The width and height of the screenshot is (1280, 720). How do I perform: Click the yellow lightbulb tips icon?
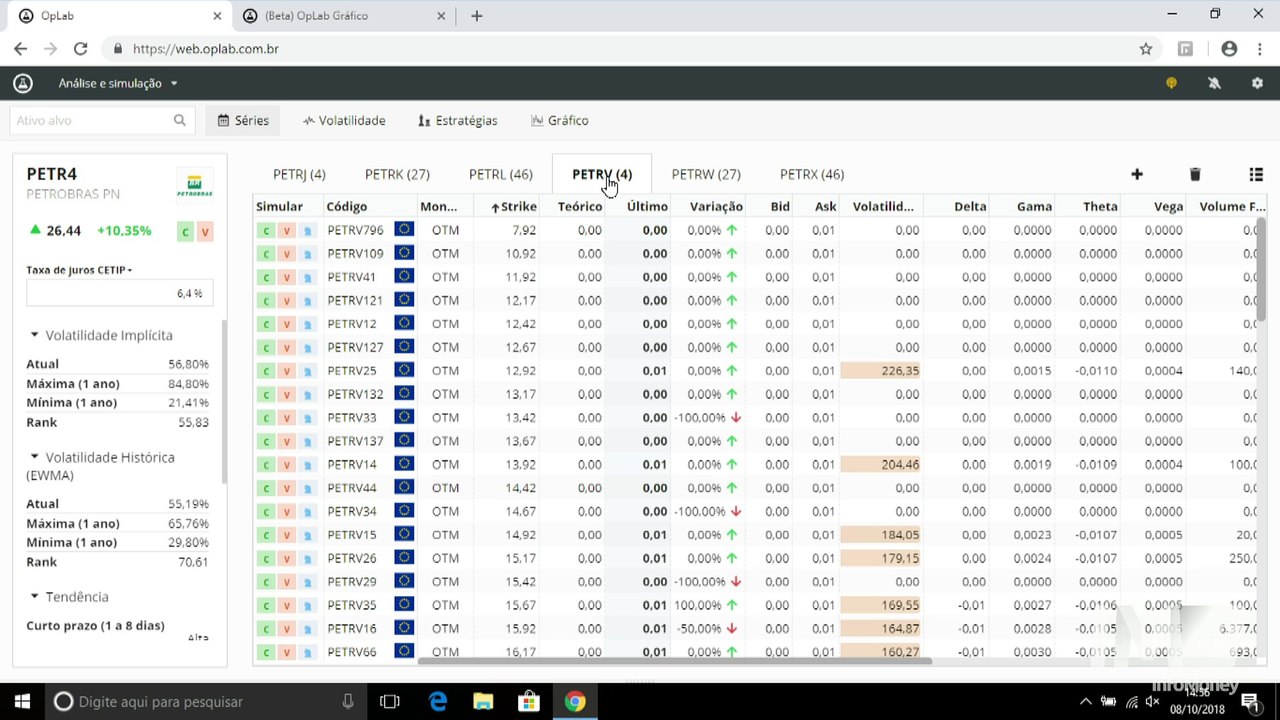1171,83
